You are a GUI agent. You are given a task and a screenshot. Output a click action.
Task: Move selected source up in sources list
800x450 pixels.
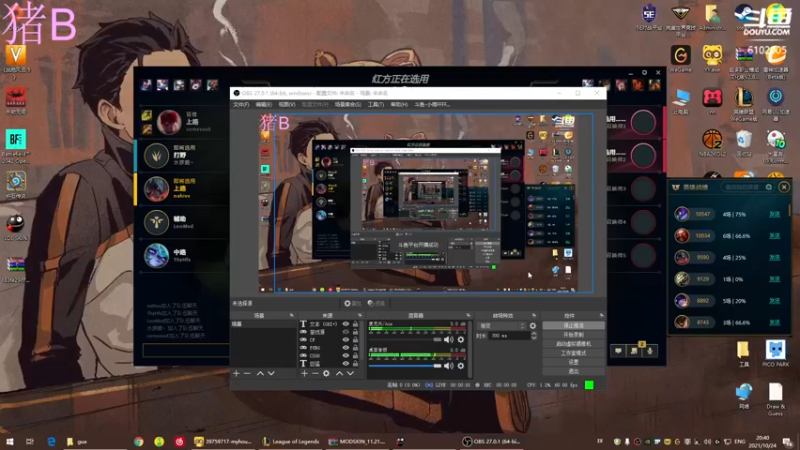point(339,373)
